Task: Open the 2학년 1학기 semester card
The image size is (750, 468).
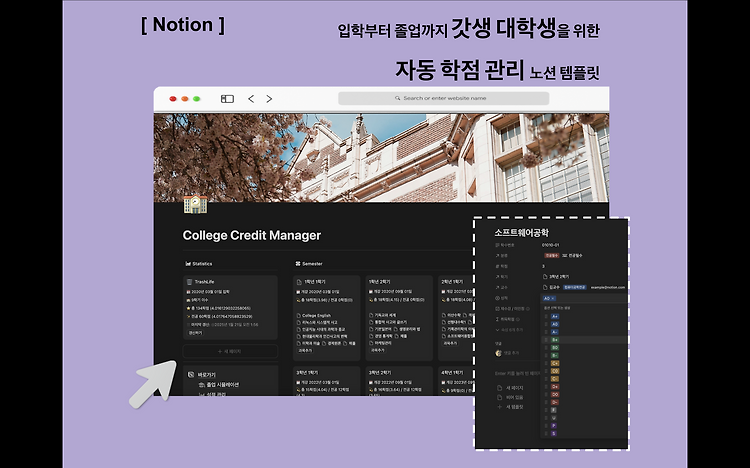Action: pos(455,318)
